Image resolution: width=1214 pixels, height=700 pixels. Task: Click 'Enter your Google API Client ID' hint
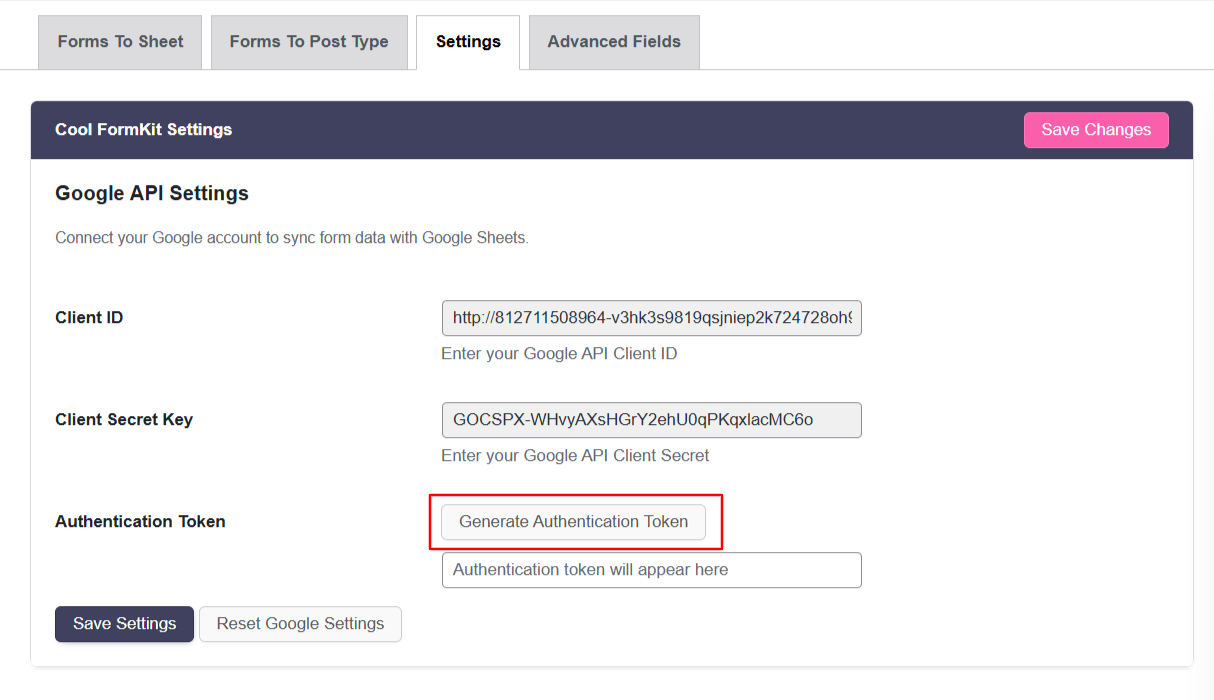point(559,354)
